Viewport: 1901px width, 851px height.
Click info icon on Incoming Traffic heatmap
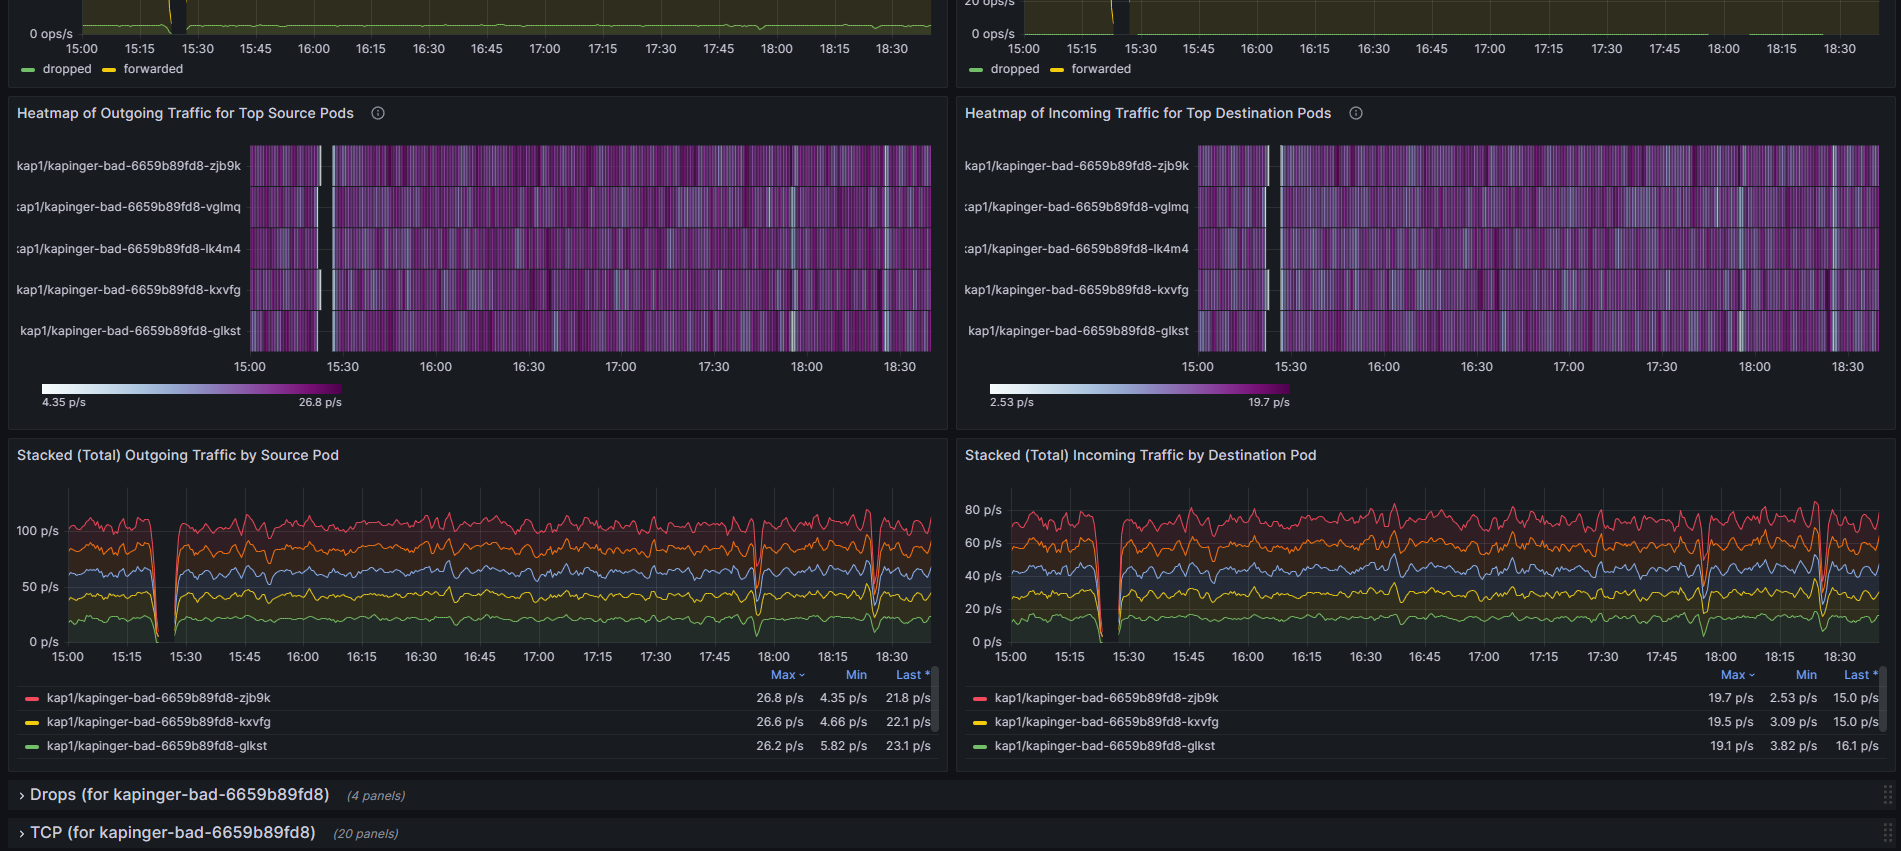pyautogui.click(x=1356, y=113)
